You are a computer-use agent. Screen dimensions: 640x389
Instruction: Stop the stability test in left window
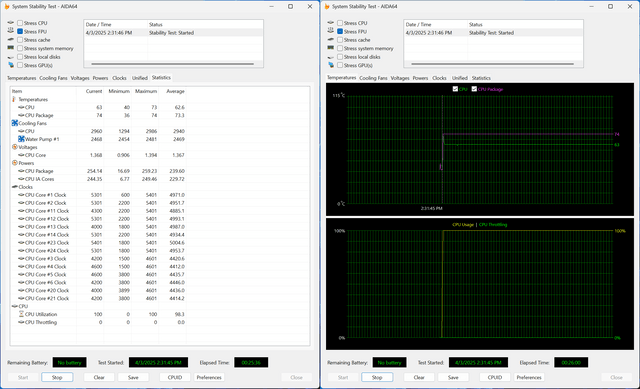[57, 377]
